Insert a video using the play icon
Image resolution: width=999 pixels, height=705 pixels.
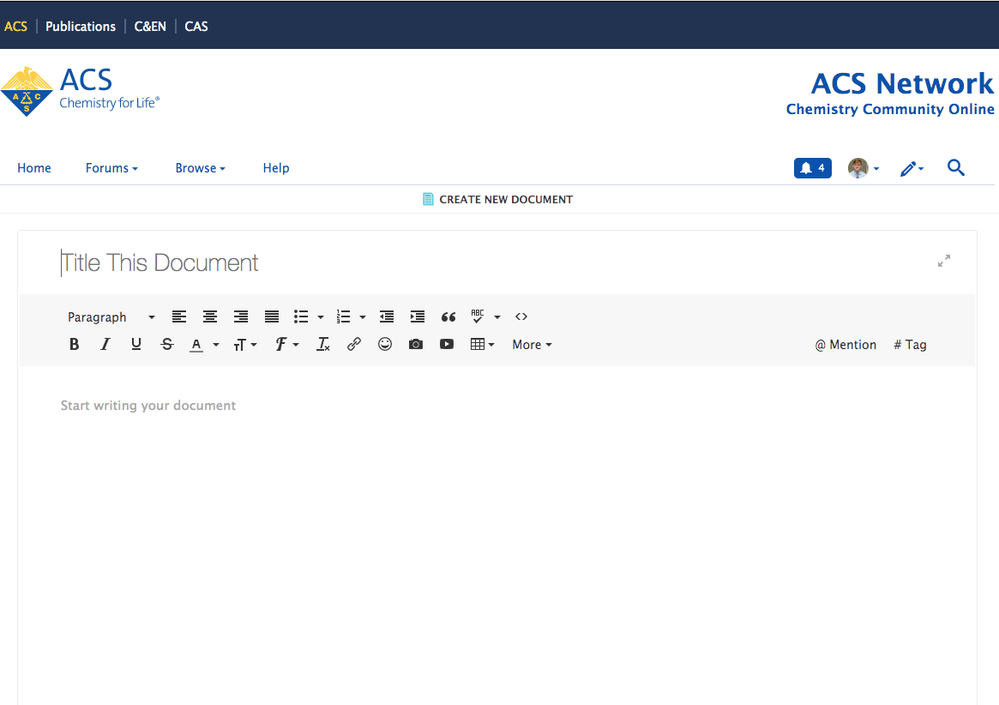click(447, 344)
